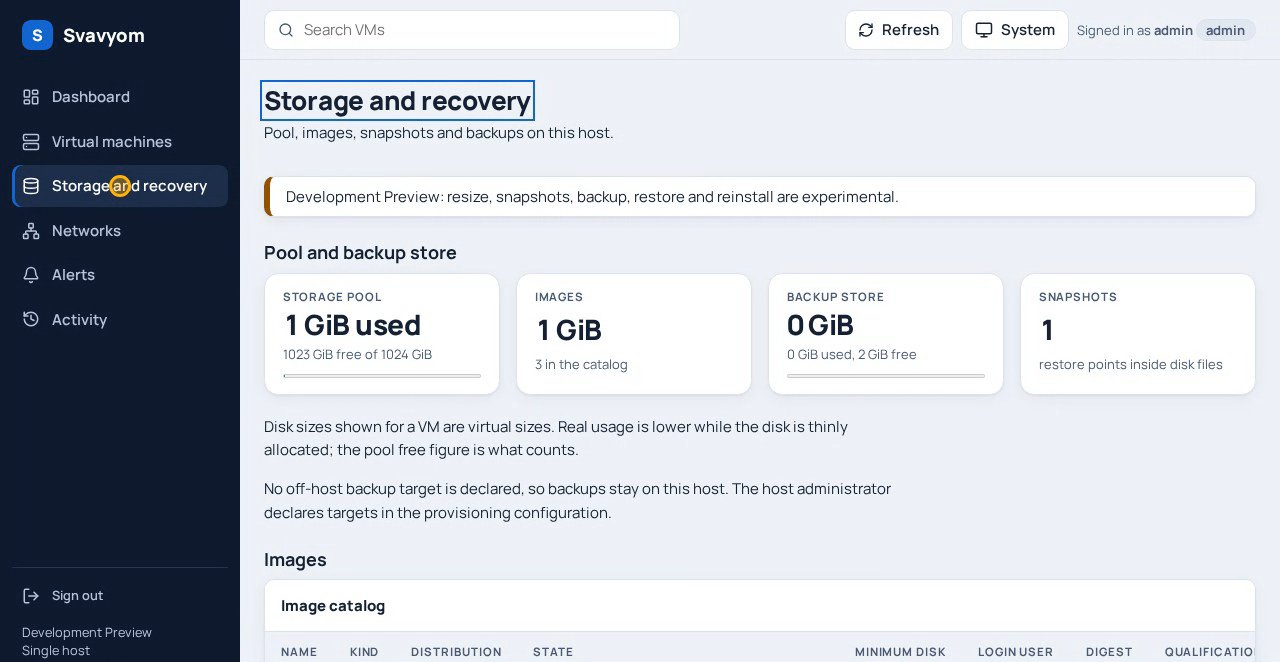Click the Development Preview sidebar footer text
1280x662 pixels.
pos(87,633)
